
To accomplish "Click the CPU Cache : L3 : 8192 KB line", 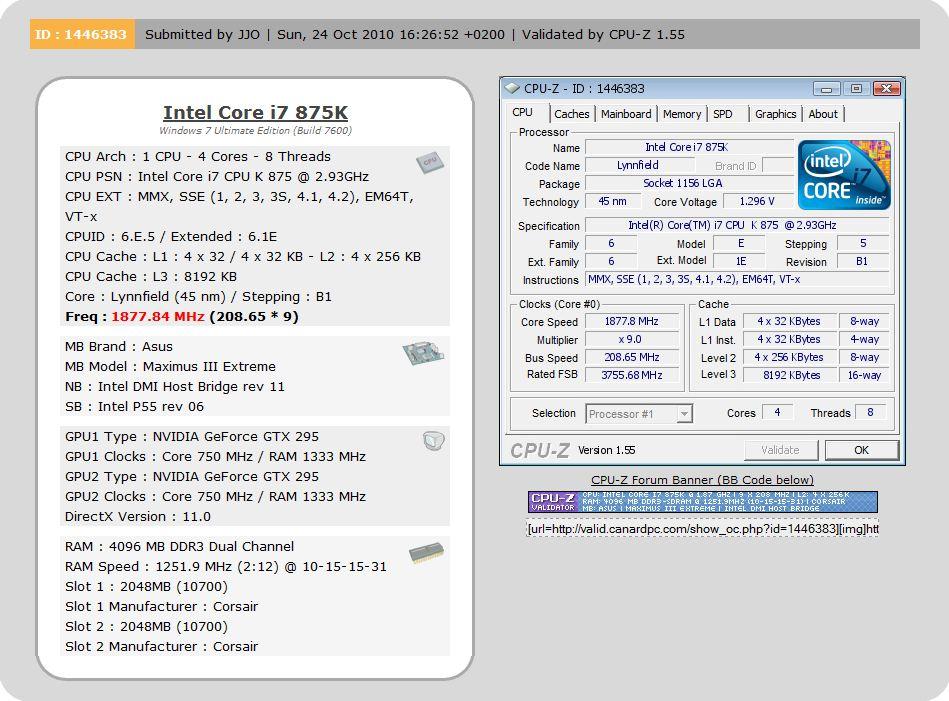I will point(151,277).
